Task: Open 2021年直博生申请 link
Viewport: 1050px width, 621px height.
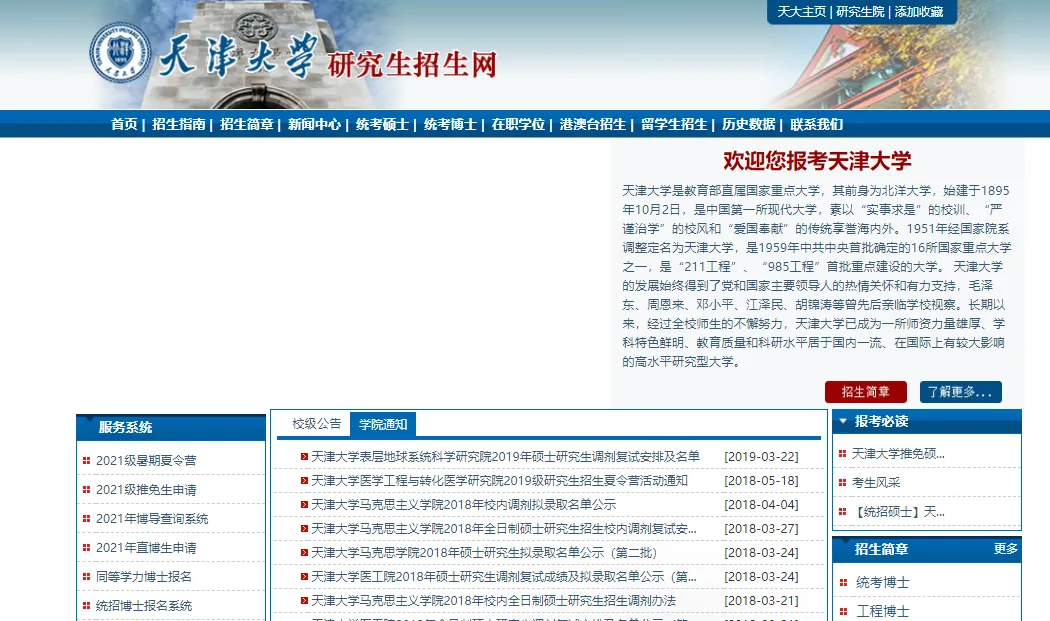Action: pos(146,548)
